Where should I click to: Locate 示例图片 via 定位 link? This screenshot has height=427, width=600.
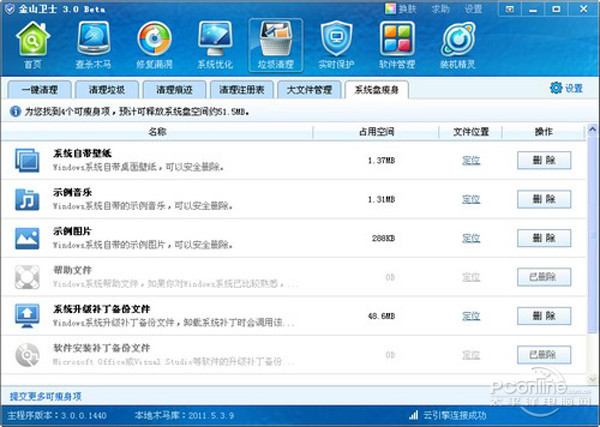pos(471,238)
